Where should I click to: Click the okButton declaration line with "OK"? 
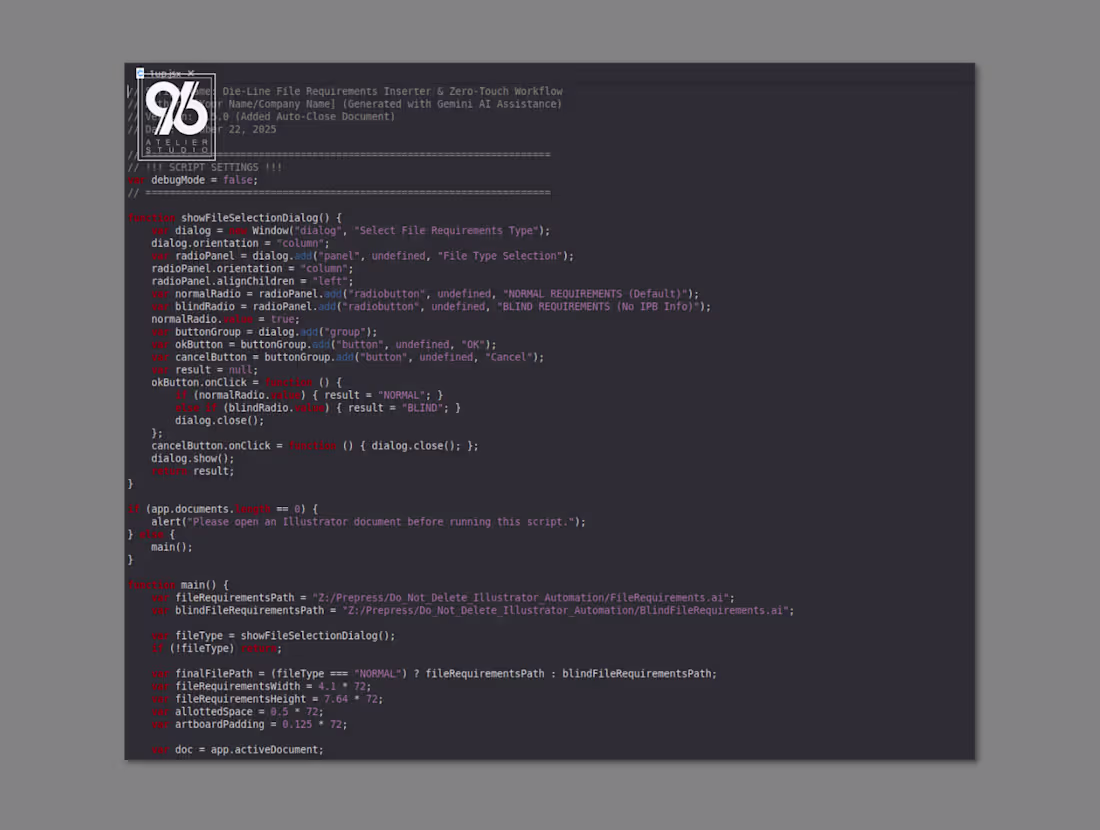323,344
